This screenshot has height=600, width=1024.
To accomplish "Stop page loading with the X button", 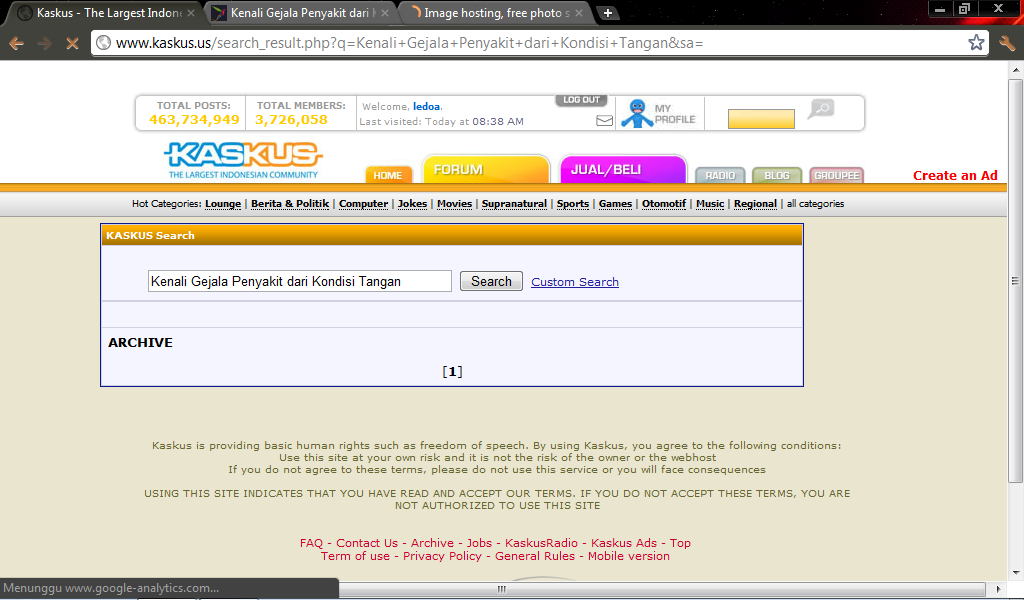I will point(72,44).
